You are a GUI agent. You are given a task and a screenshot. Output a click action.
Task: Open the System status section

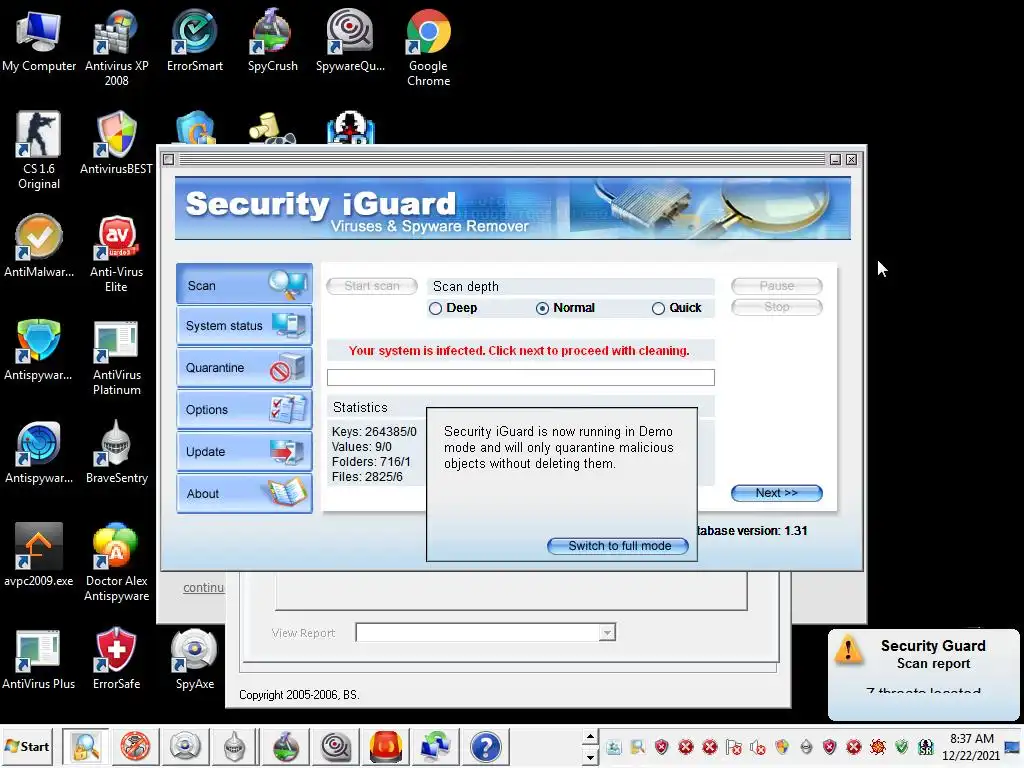[x=244, y=325]
